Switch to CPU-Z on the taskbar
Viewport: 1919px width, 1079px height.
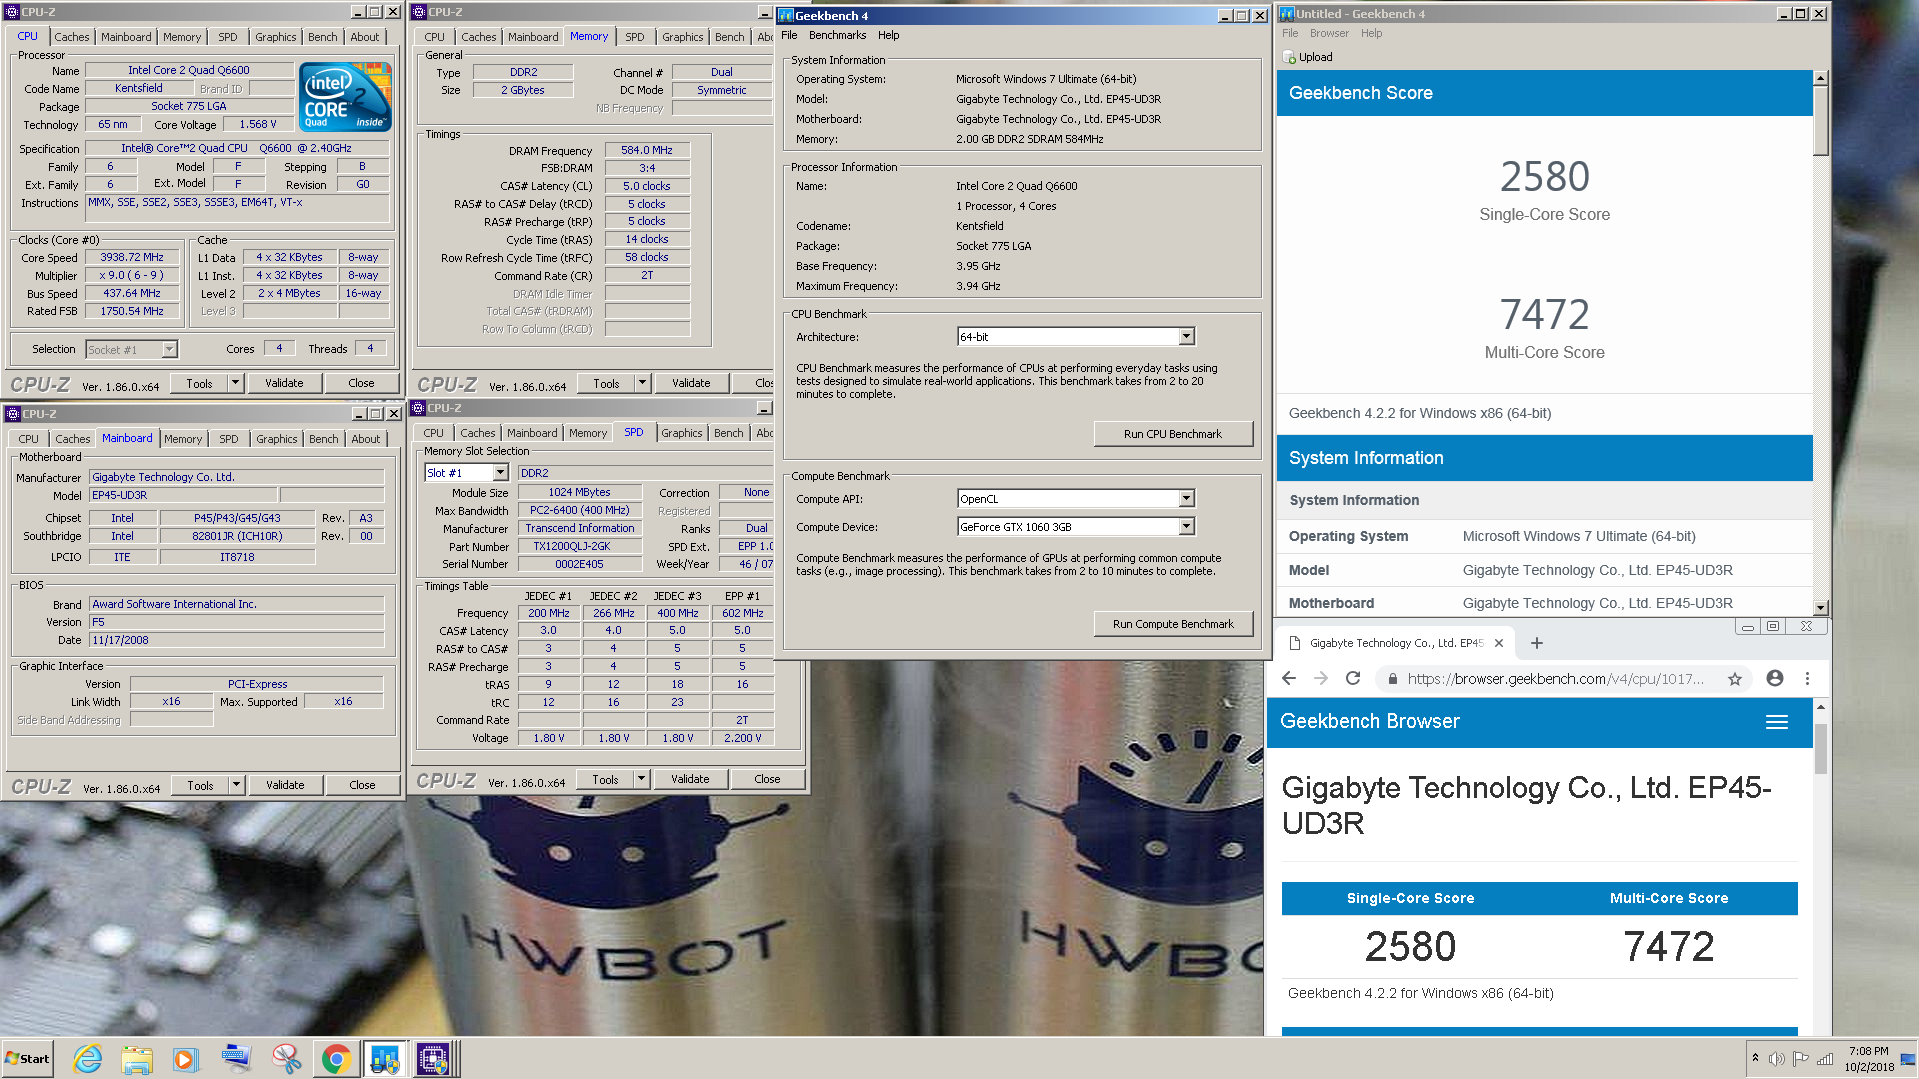click(434, 1059)
